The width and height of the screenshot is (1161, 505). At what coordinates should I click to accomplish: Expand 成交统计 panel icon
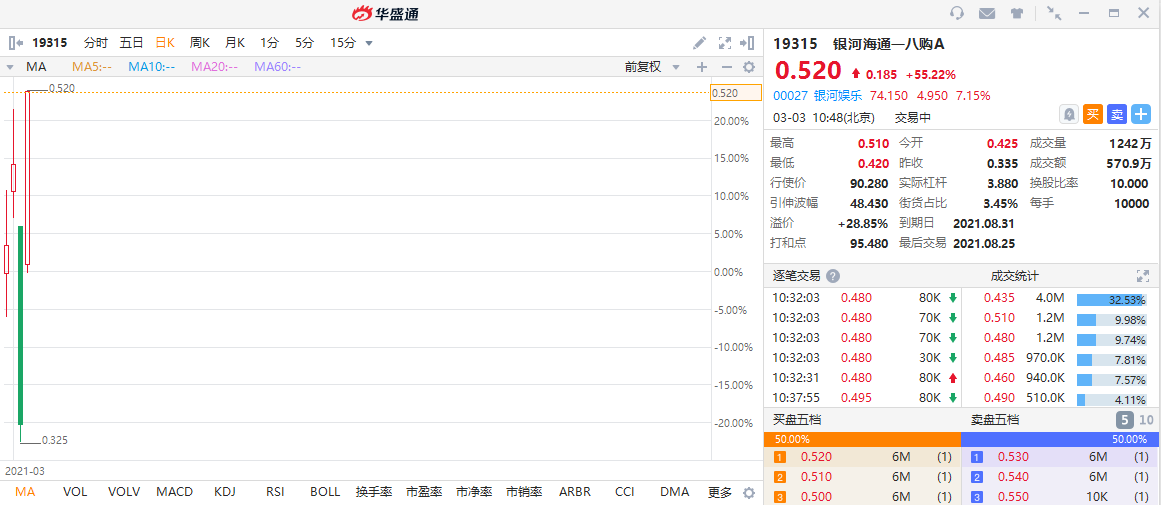pos(1142,276)
